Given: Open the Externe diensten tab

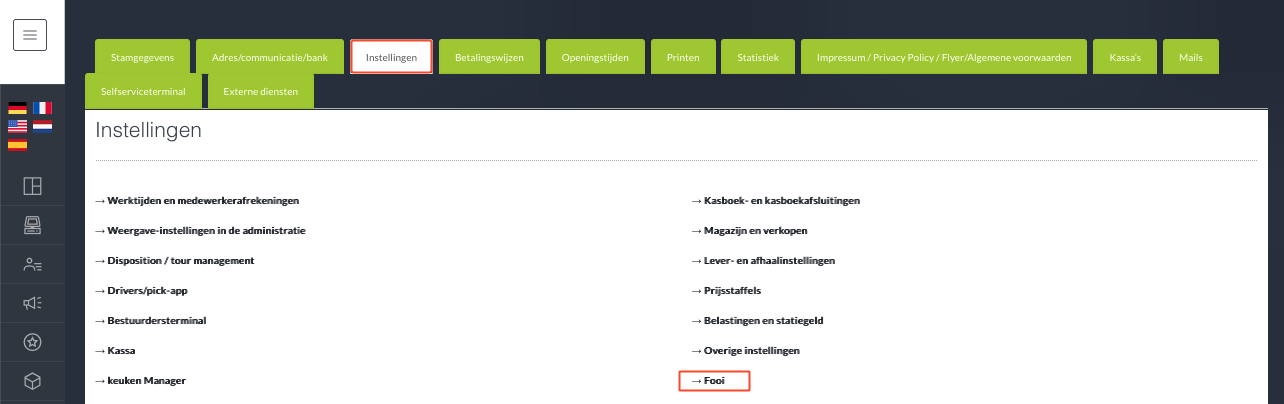Looking at the screenshot, I should click(x=260, y=91).
